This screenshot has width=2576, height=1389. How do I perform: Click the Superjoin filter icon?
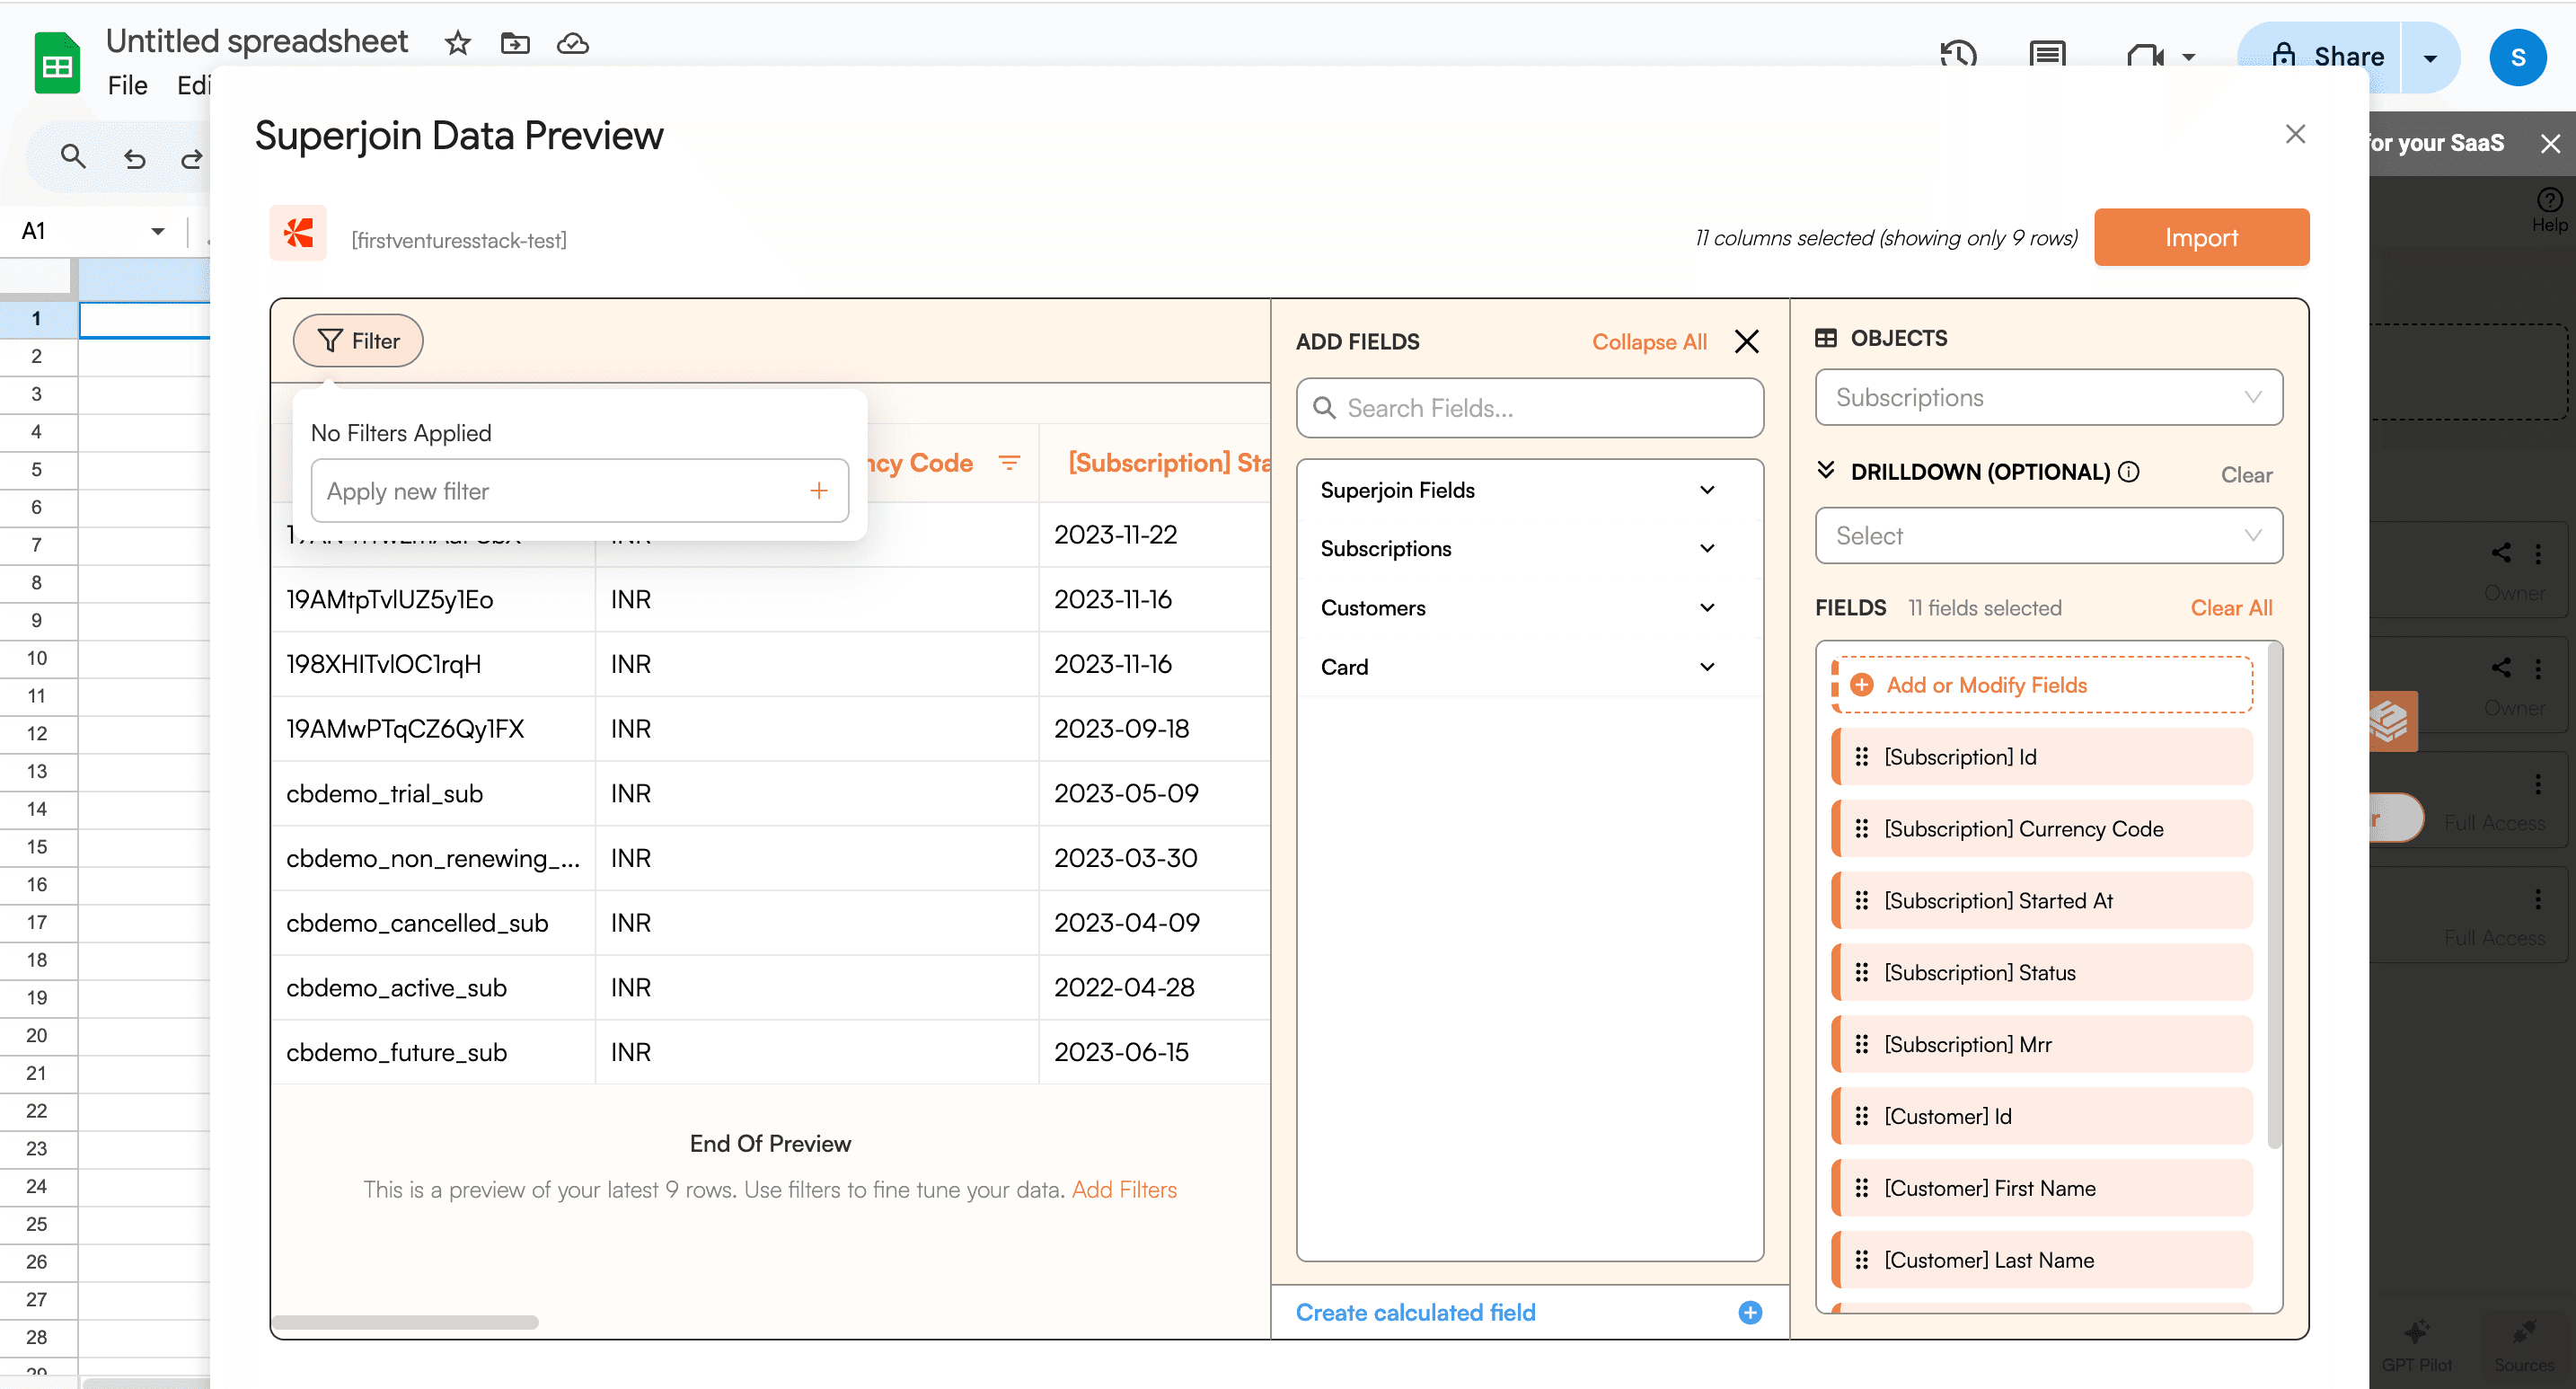[330, 341]
